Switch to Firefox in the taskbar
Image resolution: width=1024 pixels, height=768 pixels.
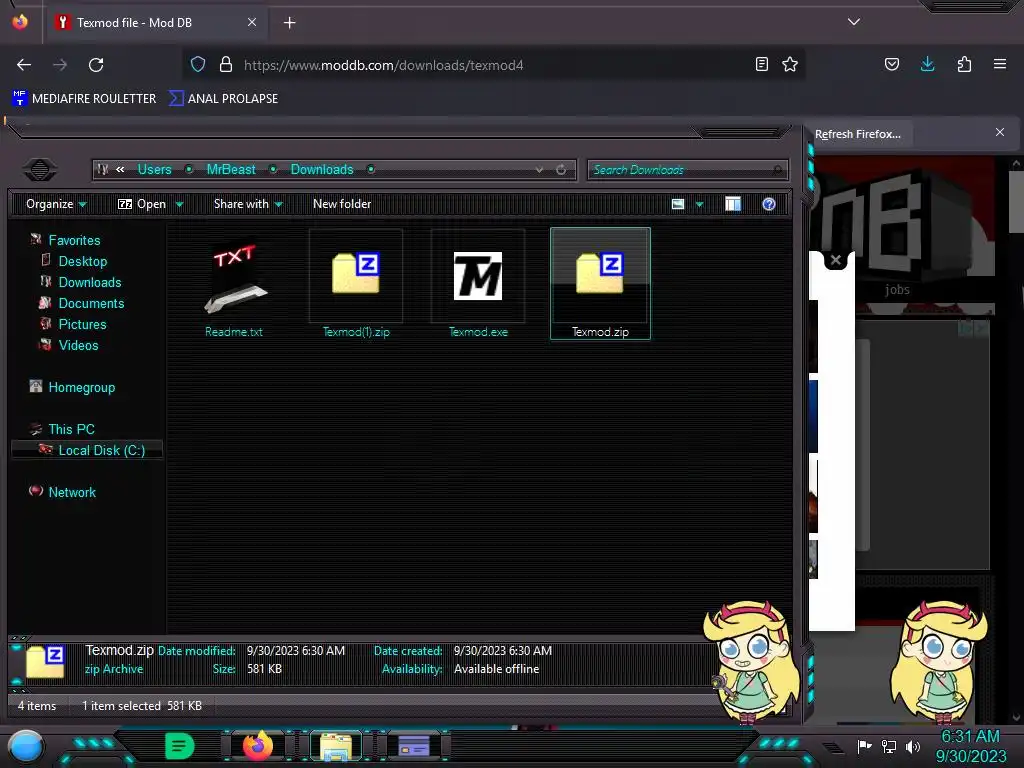tap(257, 745)
